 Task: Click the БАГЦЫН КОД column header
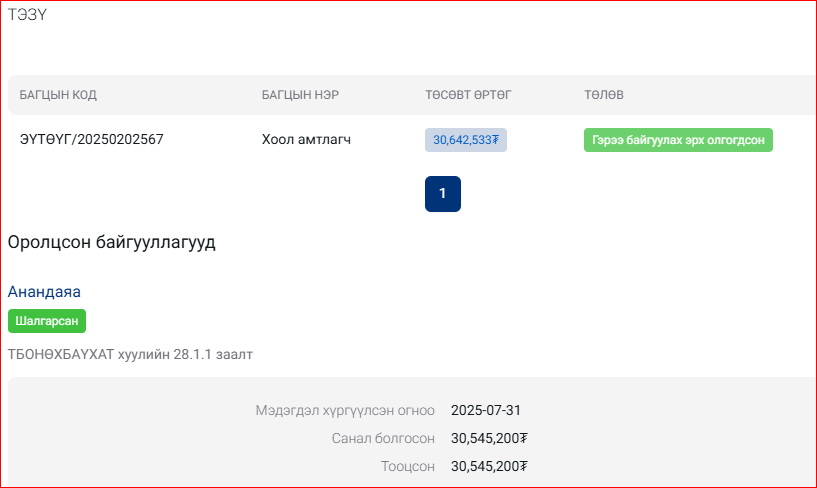58,95
